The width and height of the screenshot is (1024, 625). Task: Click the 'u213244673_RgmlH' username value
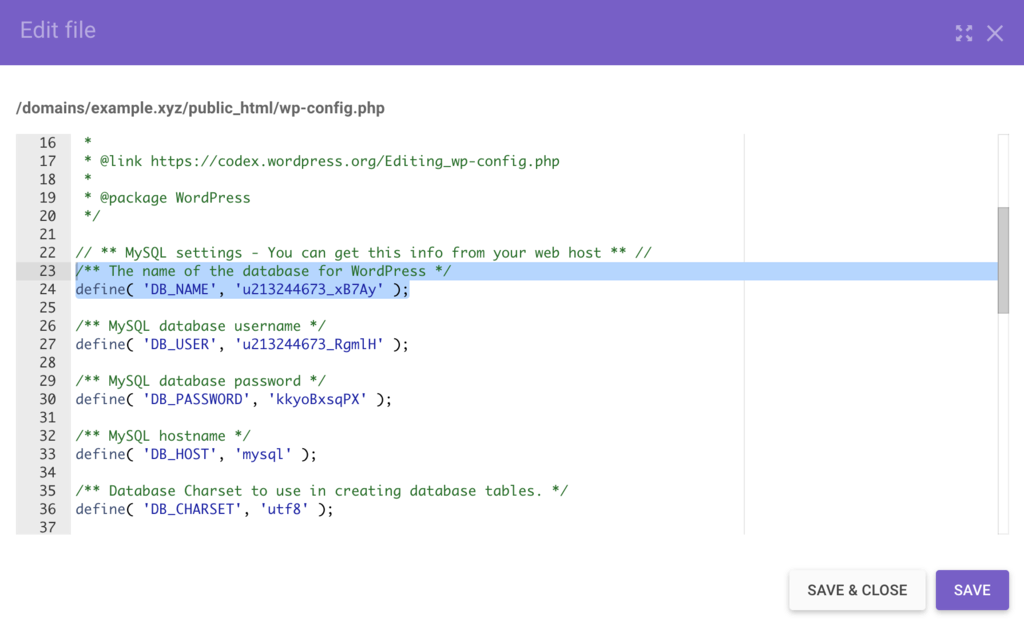click(309, 344)
